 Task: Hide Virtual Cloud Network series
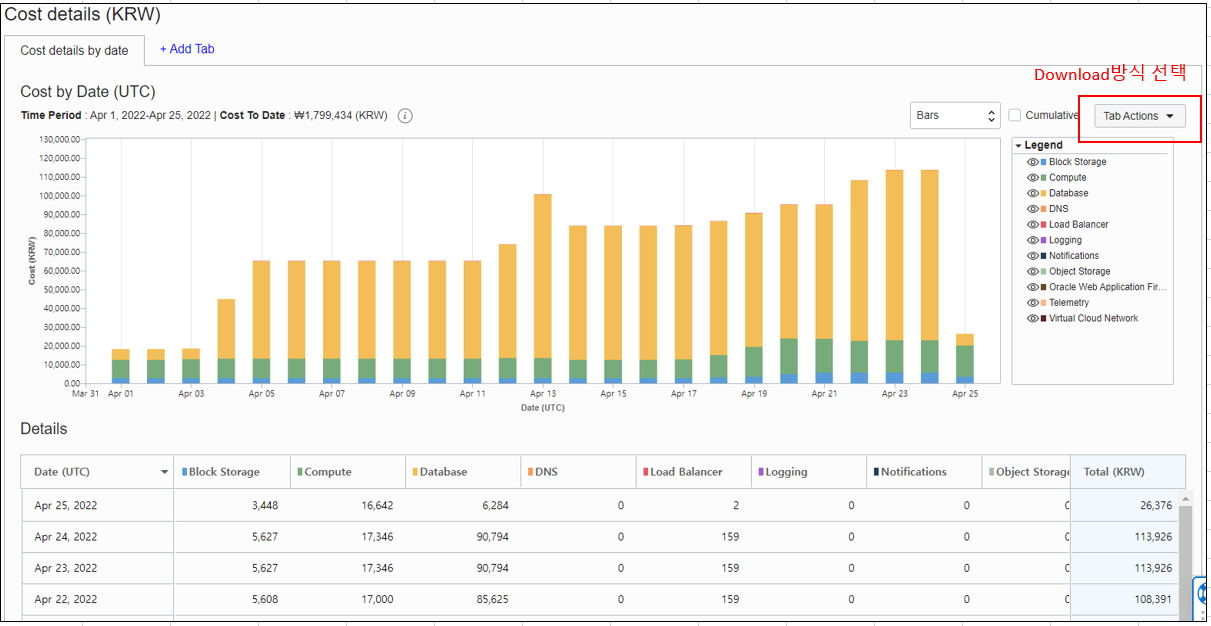click(x=1033, y=318)
